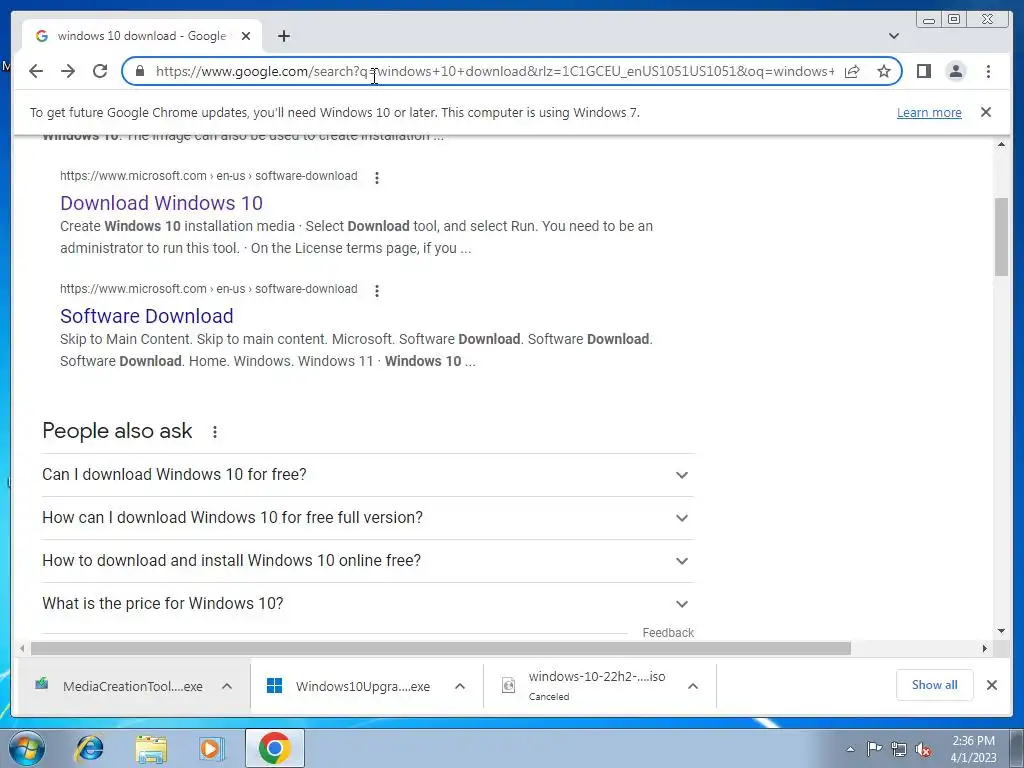Click horizontal scroll right arrow
The width and height of the screenshot is (1024, 768).
click(985, 648)
